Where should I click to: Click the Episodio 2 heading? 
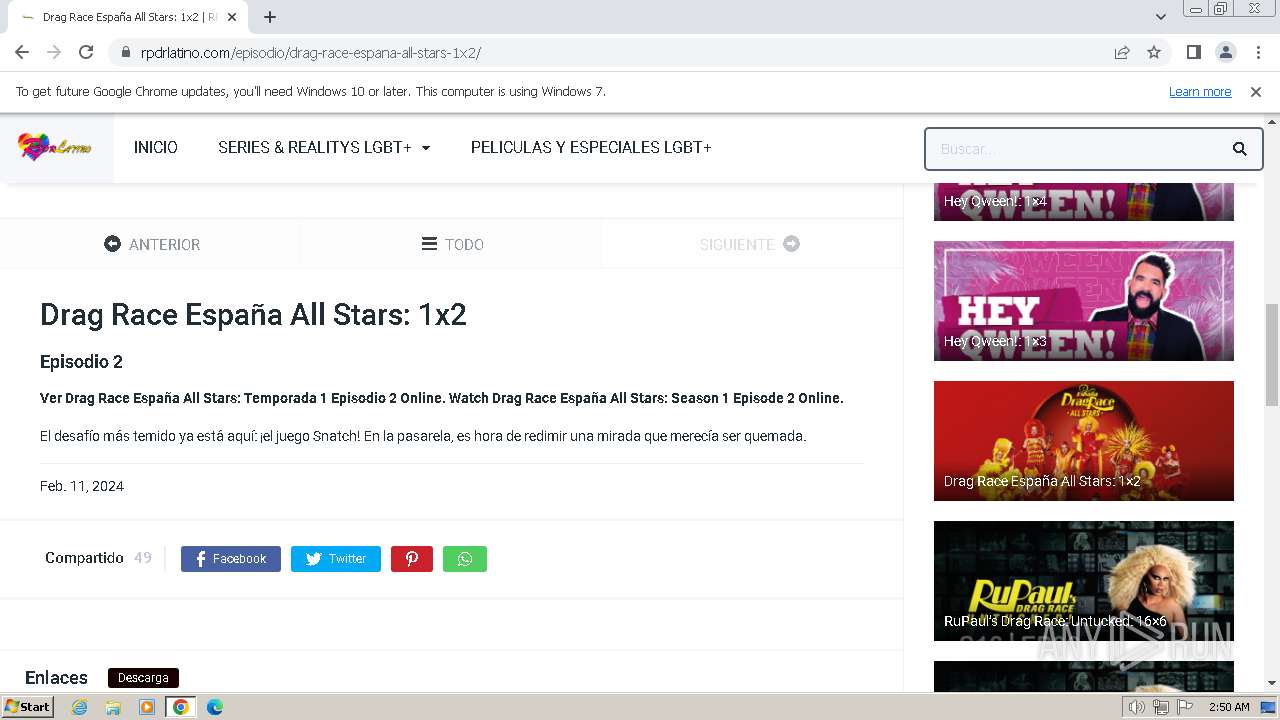(x=81, y=362)
